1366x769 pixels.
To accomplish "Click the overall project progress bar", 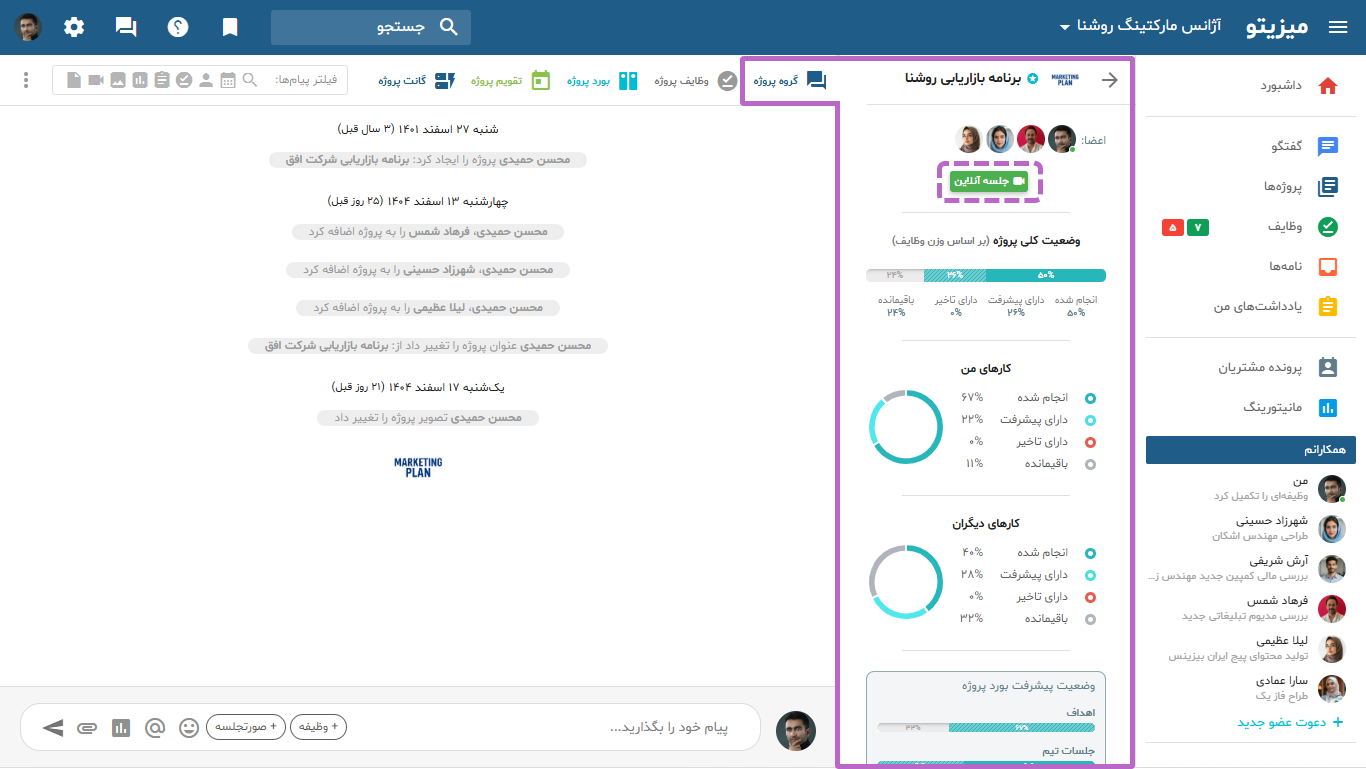I will click(x=986, y=275).
